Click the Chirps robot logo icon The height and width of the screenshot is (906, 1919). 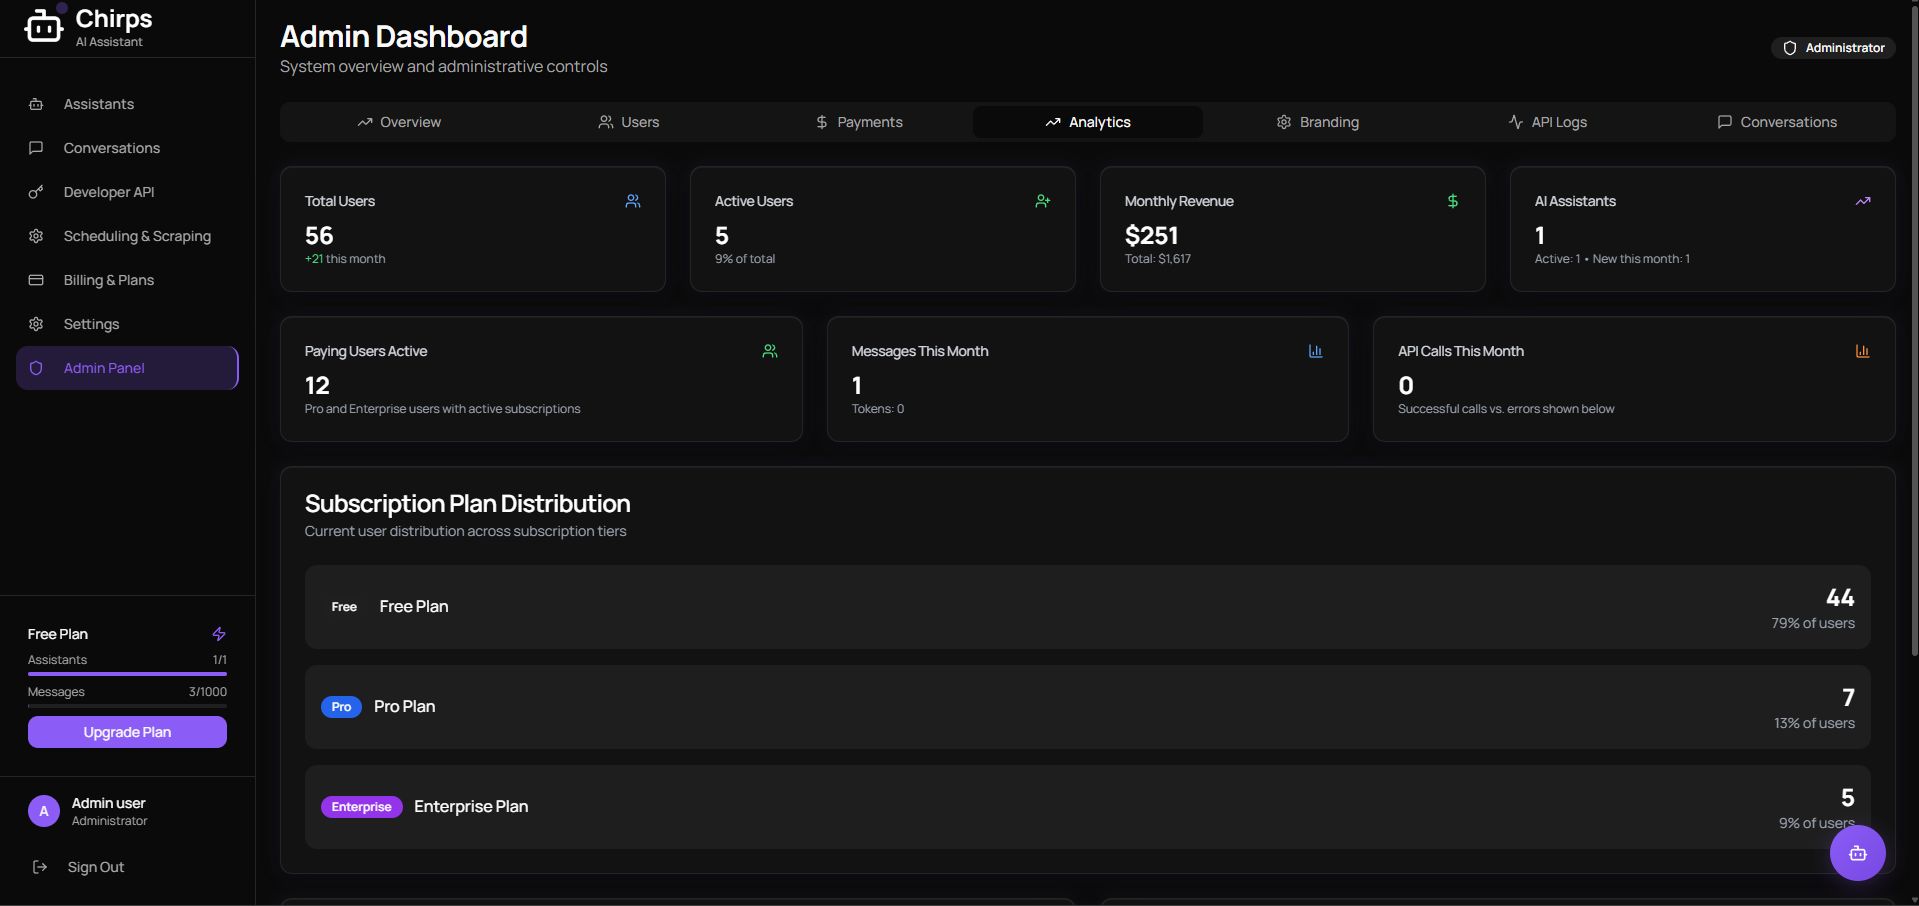pos(43,26)
